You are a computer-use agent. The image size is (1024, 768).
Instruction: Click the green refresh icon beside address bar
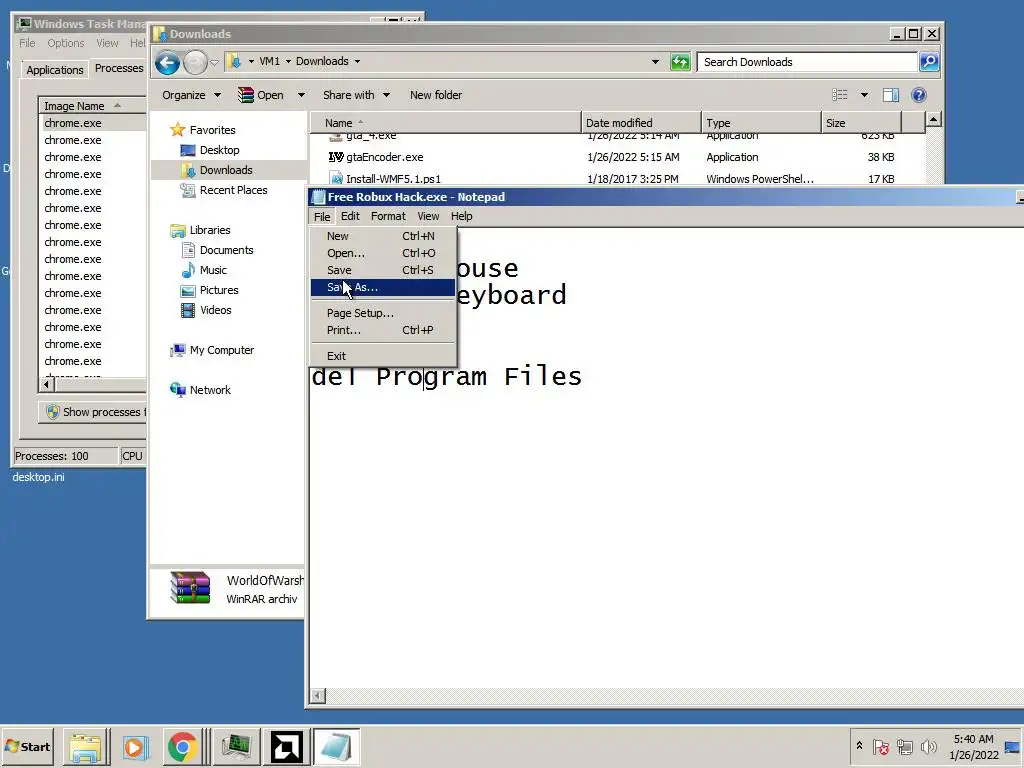point(680,62)
